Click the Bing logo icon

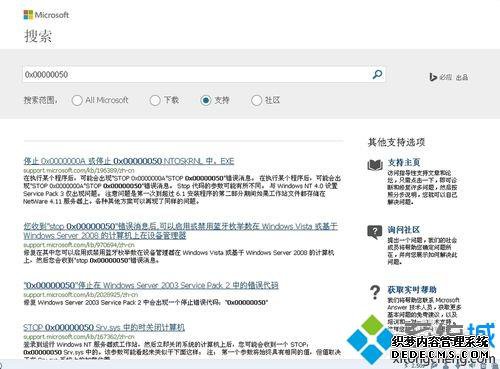point(433,77)
